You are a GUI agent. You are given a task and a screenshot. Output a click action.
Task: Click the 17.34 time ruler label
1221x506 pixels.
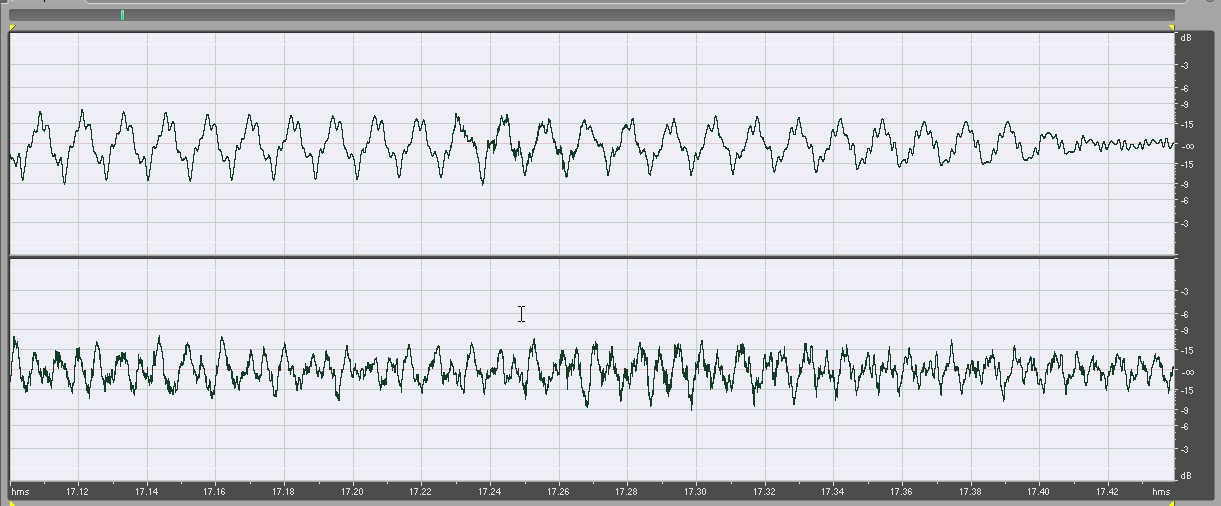click(833, 492)
